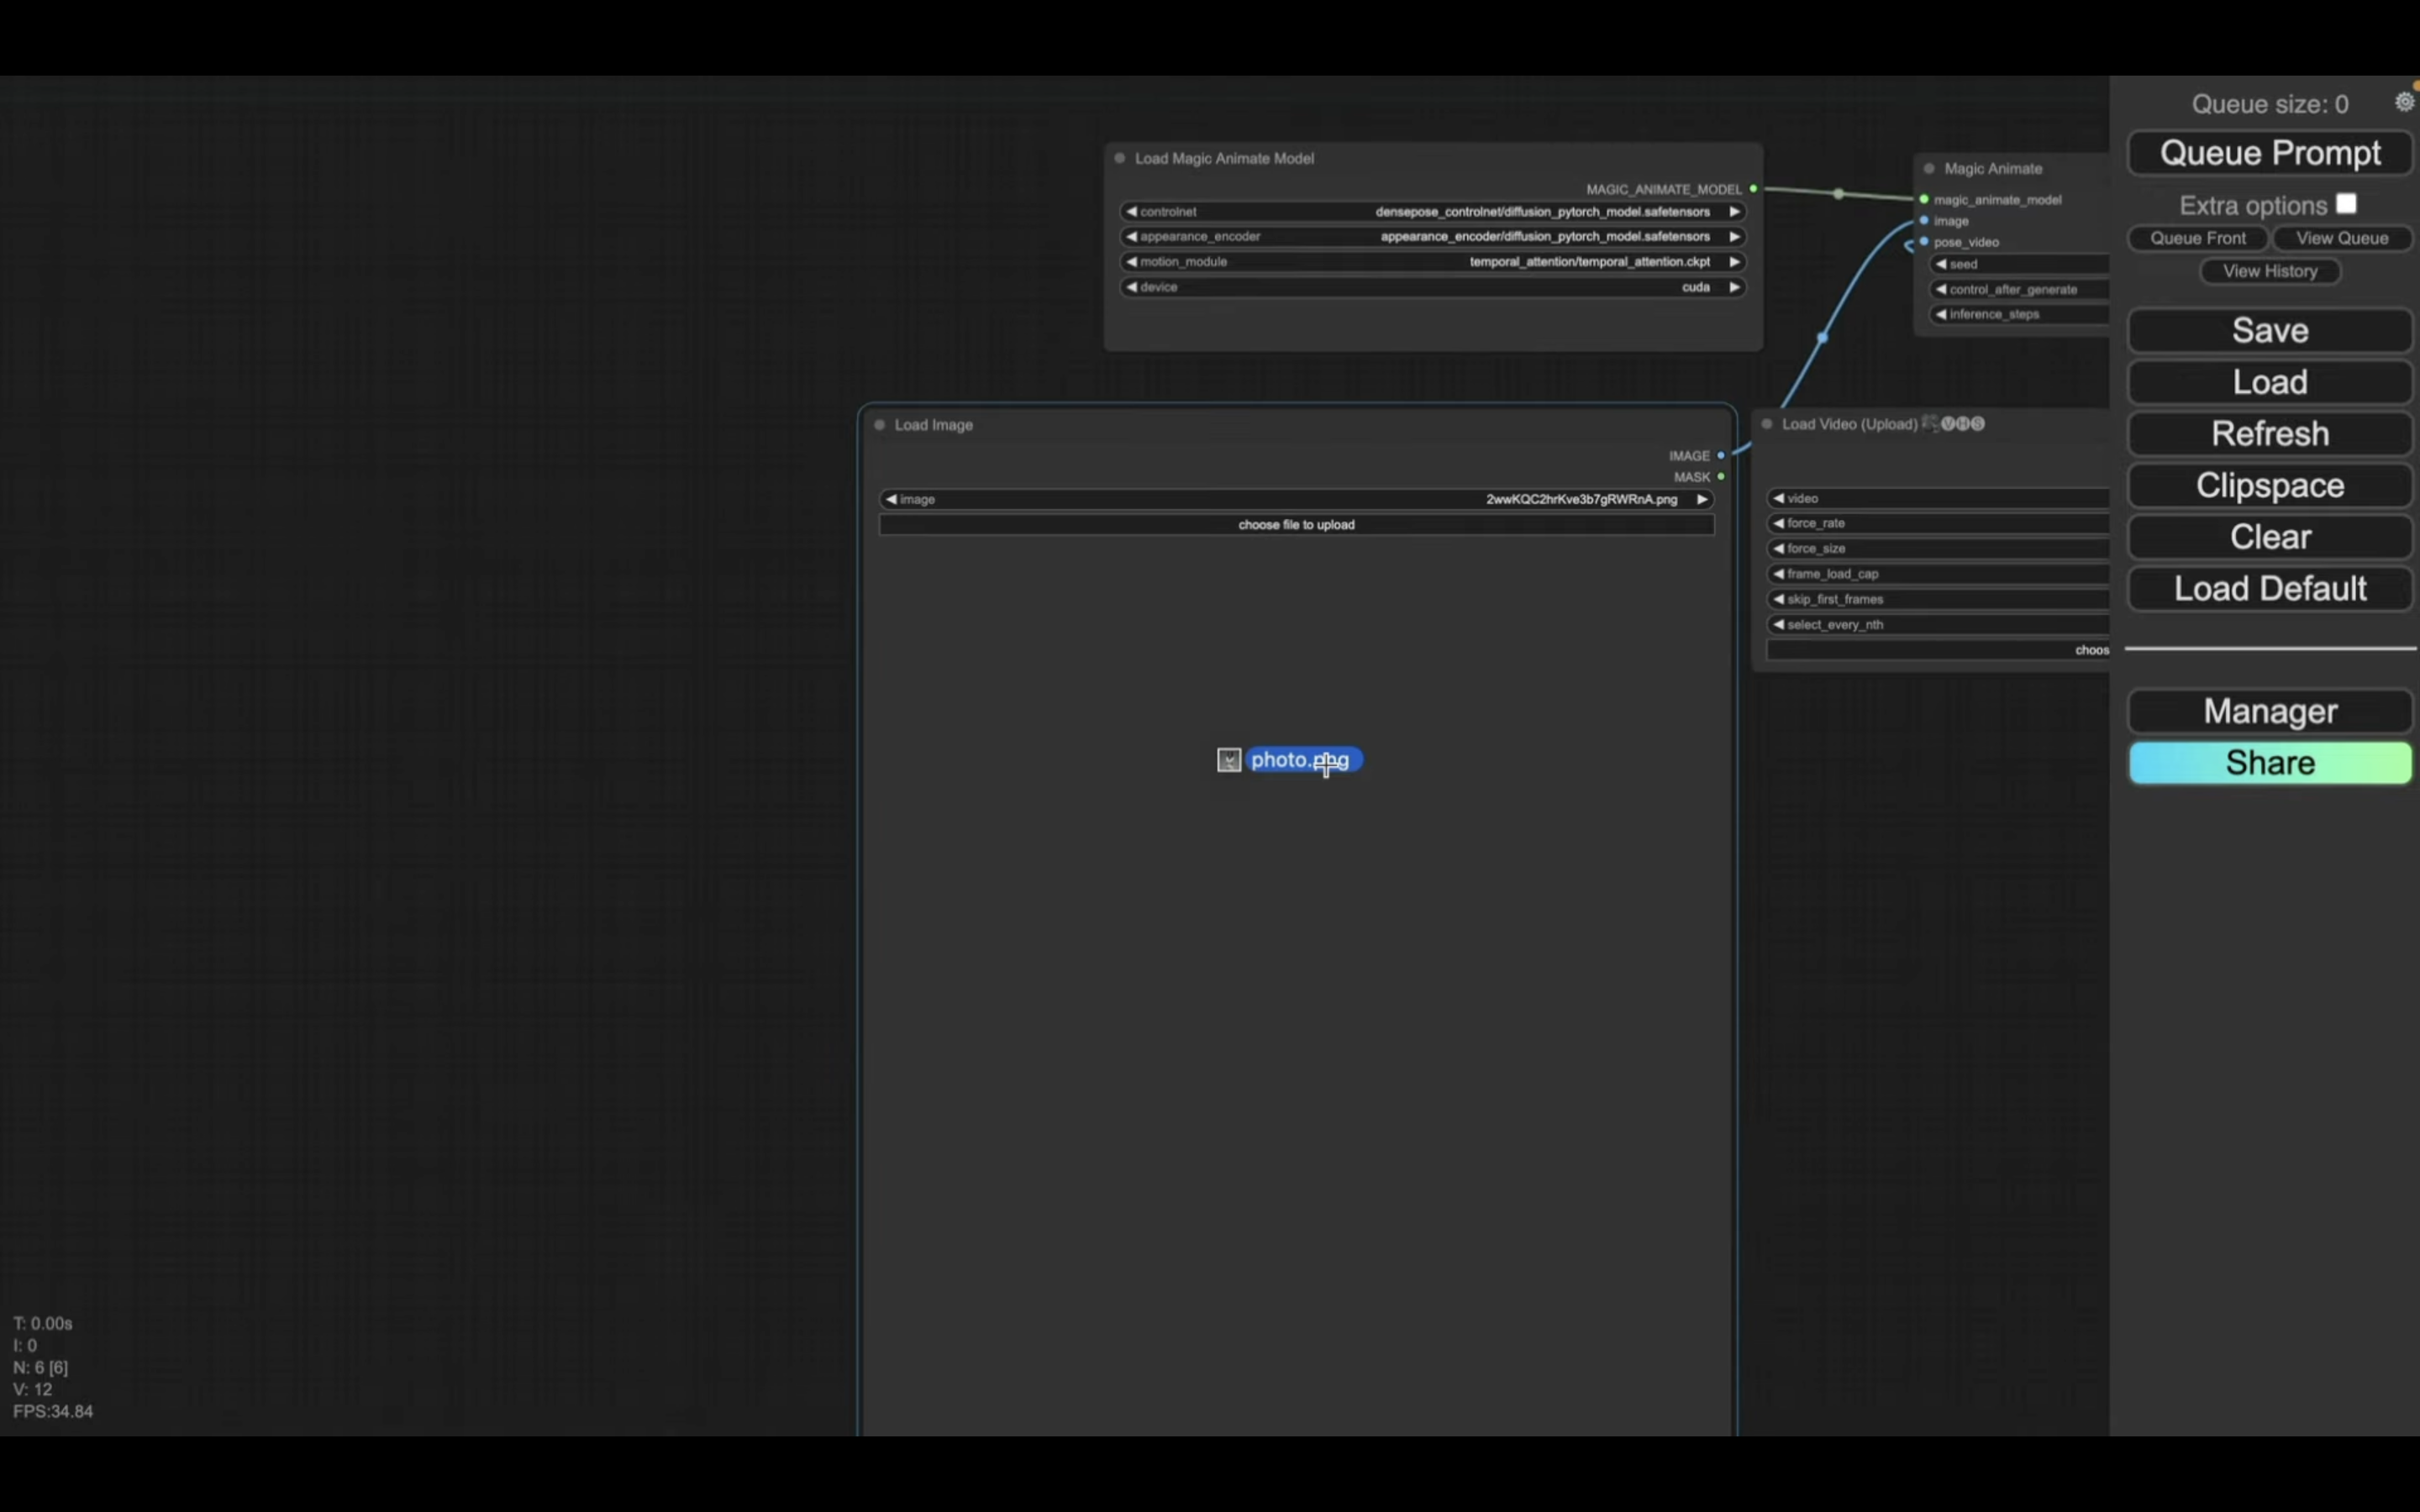The image size is (2420, 1512).
Task: Open the controlnet model dropdown value
Action: [1542, 211]
